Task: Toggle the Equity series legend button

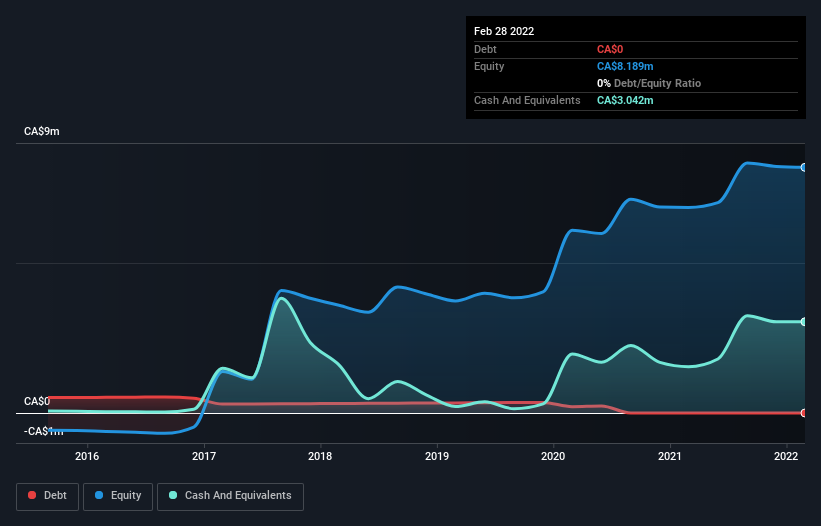Action: pos(118,496)
